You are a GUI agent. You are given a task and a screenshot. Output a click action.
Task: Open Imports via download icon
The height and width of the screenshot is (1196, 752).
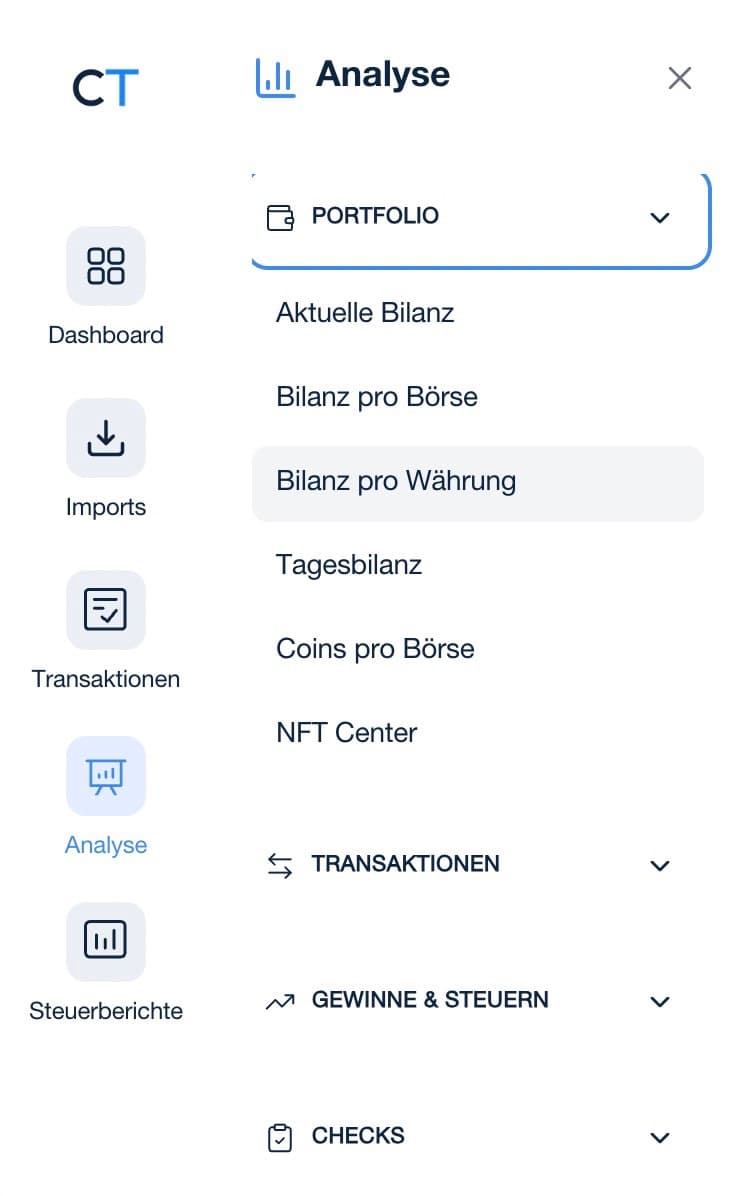pyautogui.click(x=106, y=438)
